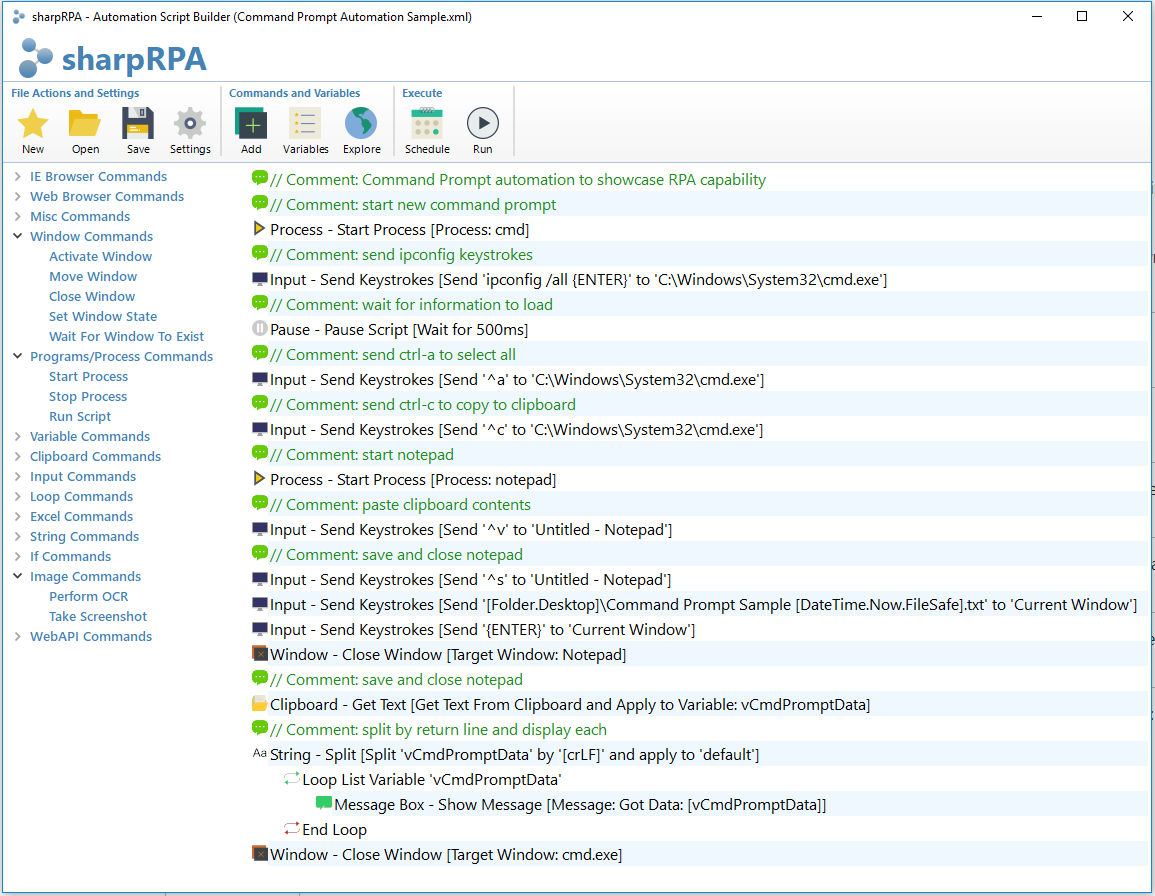Screen dimensions: 1155x896
Task: Click monitor icon of 'ipconfig /all' keystrokes line
Action: pos(259,279)
